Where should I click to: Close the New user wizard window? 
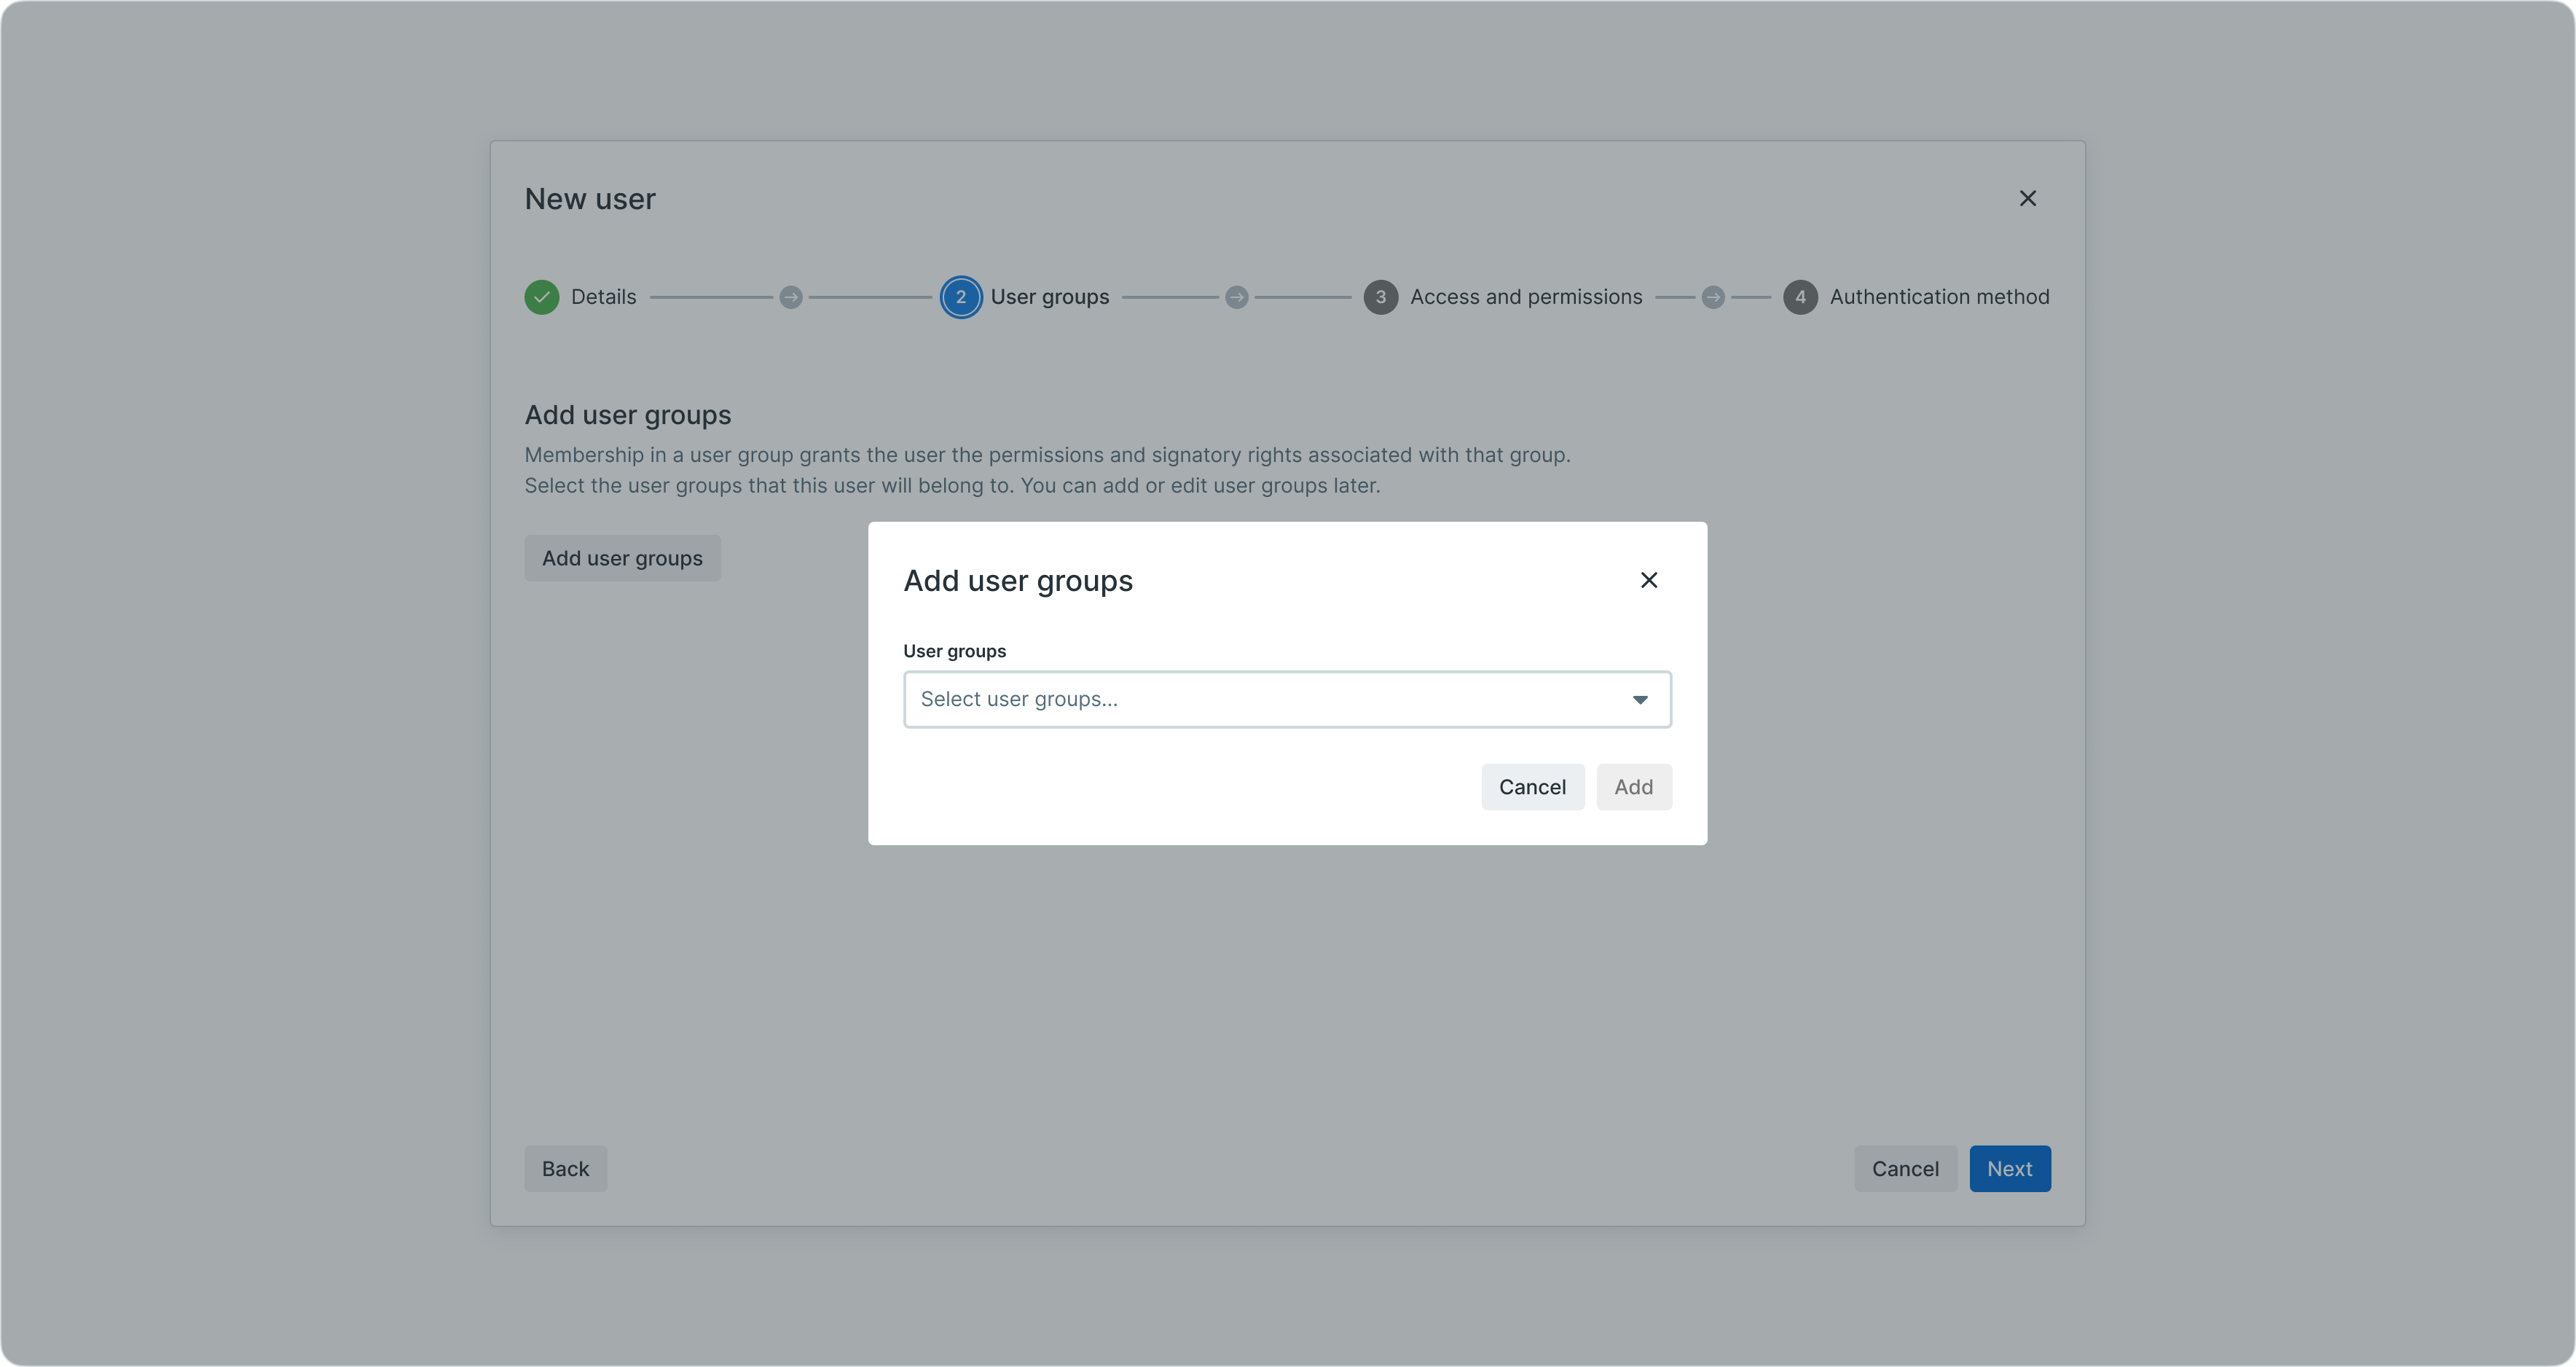pyautogui.click(x=2027, y=198)
